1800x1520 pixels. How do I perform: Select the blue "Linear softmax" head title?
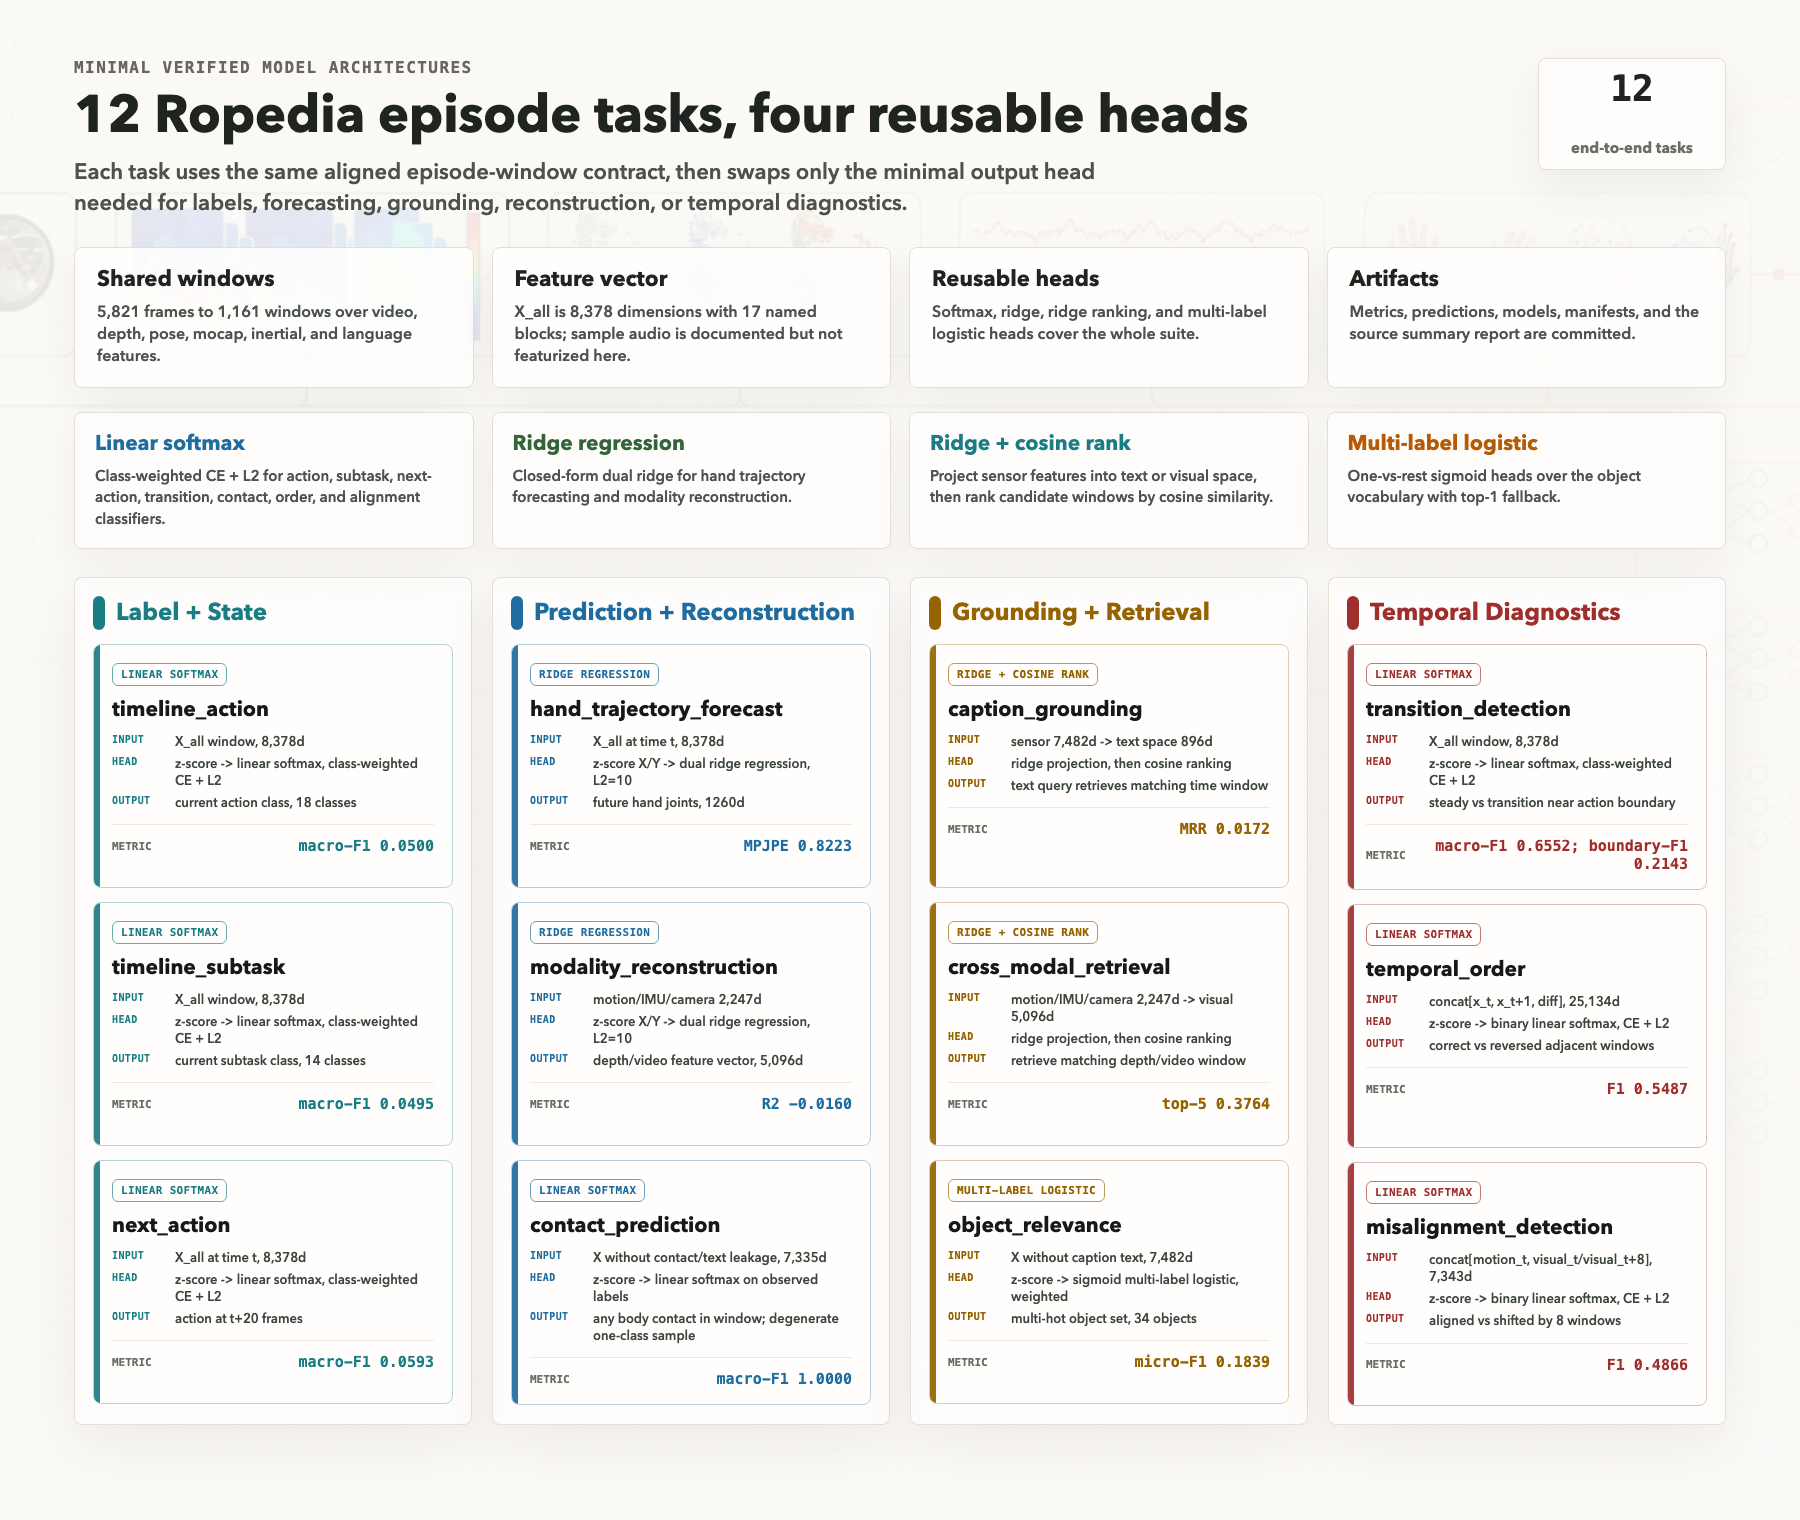pyautogui.click(x=169, y=443)
